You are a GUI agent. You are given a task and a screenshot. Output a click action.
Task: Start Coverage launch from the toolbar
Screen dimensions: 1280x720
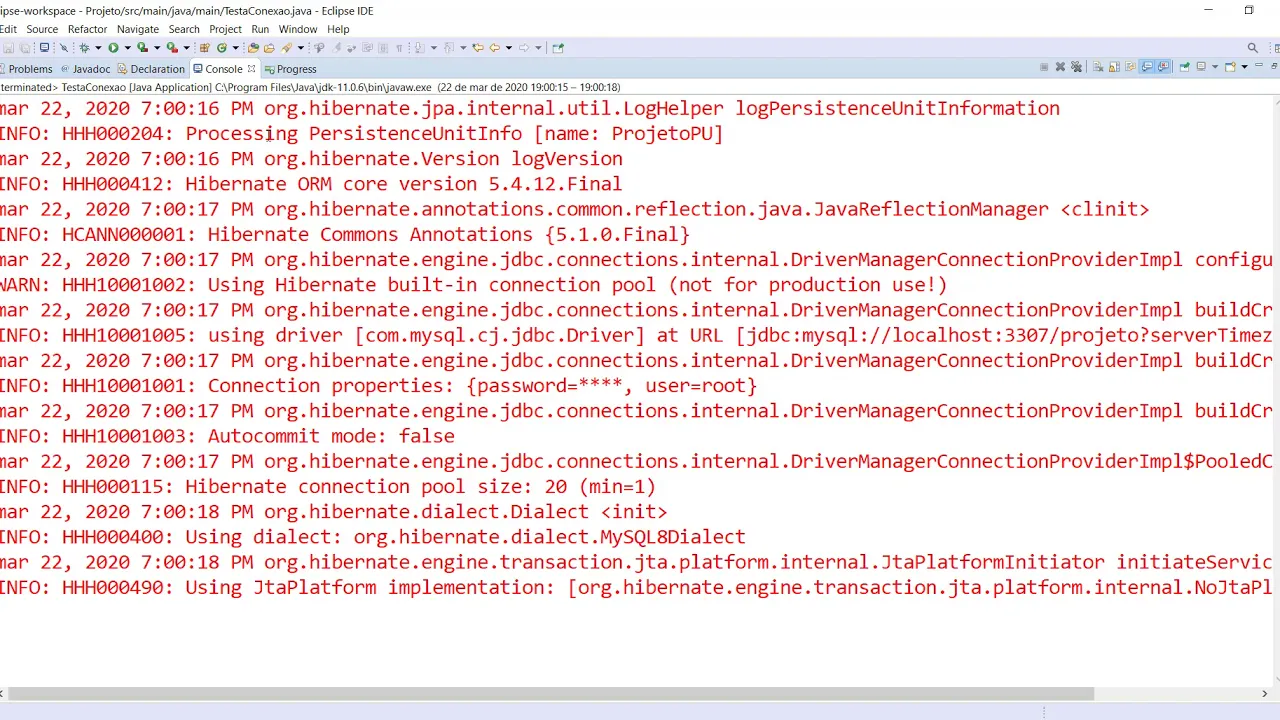pyautogui.click(x=142, y=47)
